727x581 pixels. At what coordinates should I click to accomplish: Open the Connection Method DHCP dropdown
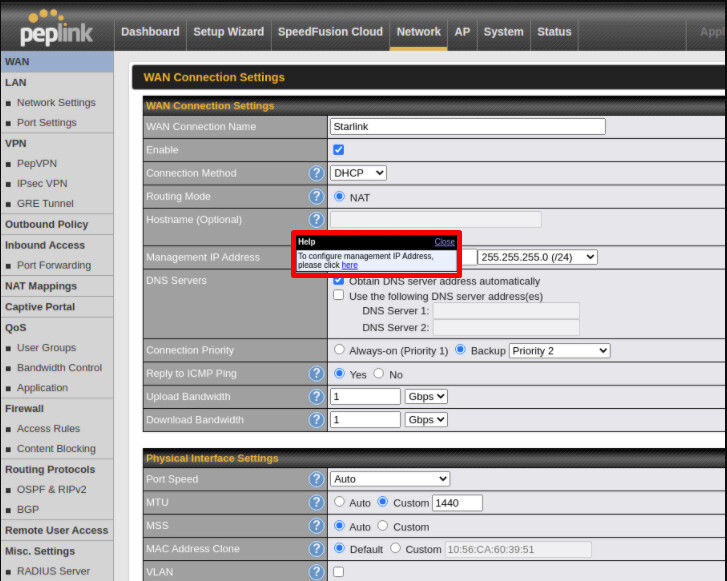(x=358, y=173)
